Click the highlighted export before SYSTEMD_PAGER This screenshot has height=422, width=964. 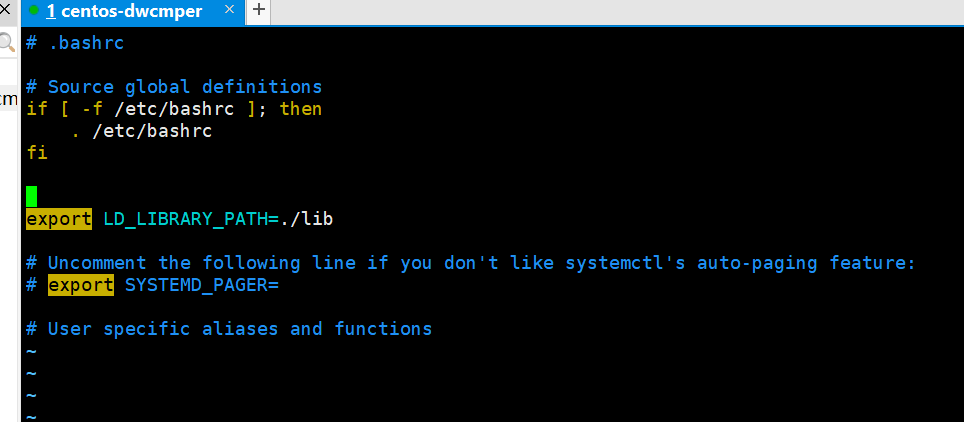[x=81, y=285]
